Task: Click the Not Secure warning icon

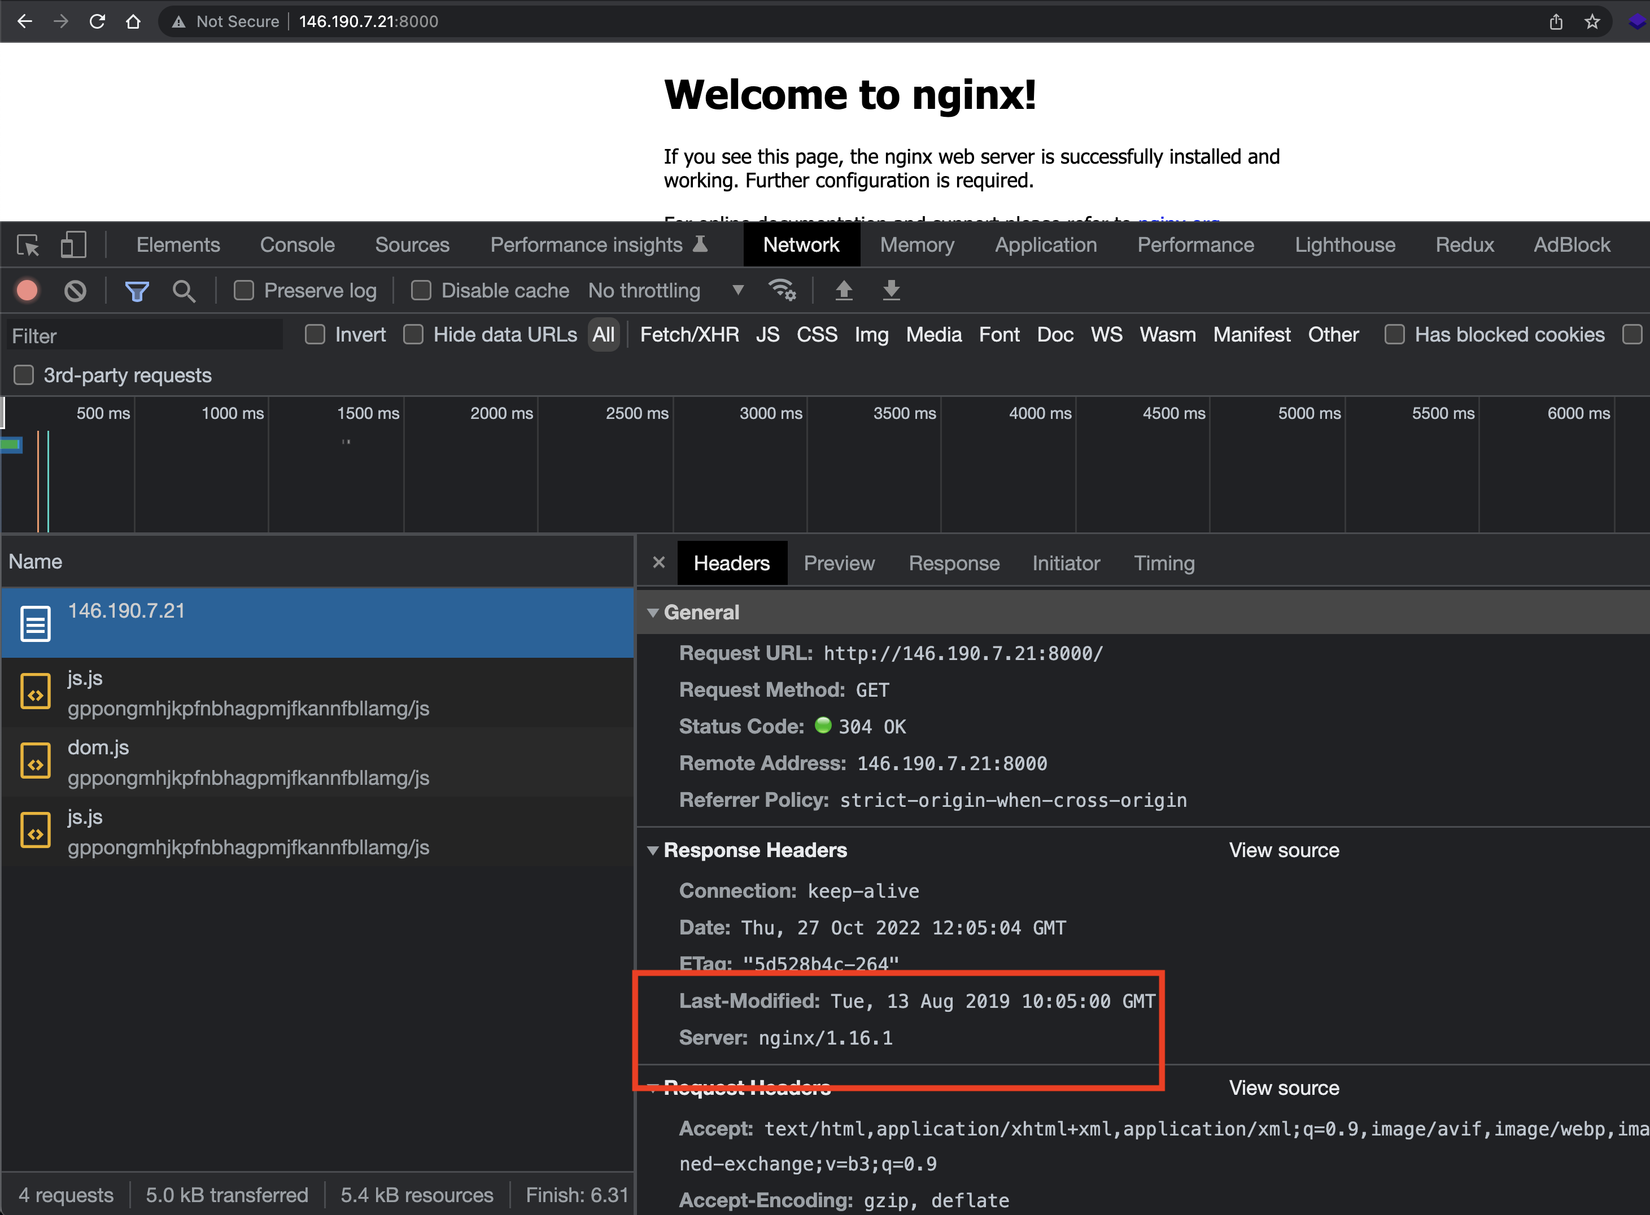Action: (178, 22)
